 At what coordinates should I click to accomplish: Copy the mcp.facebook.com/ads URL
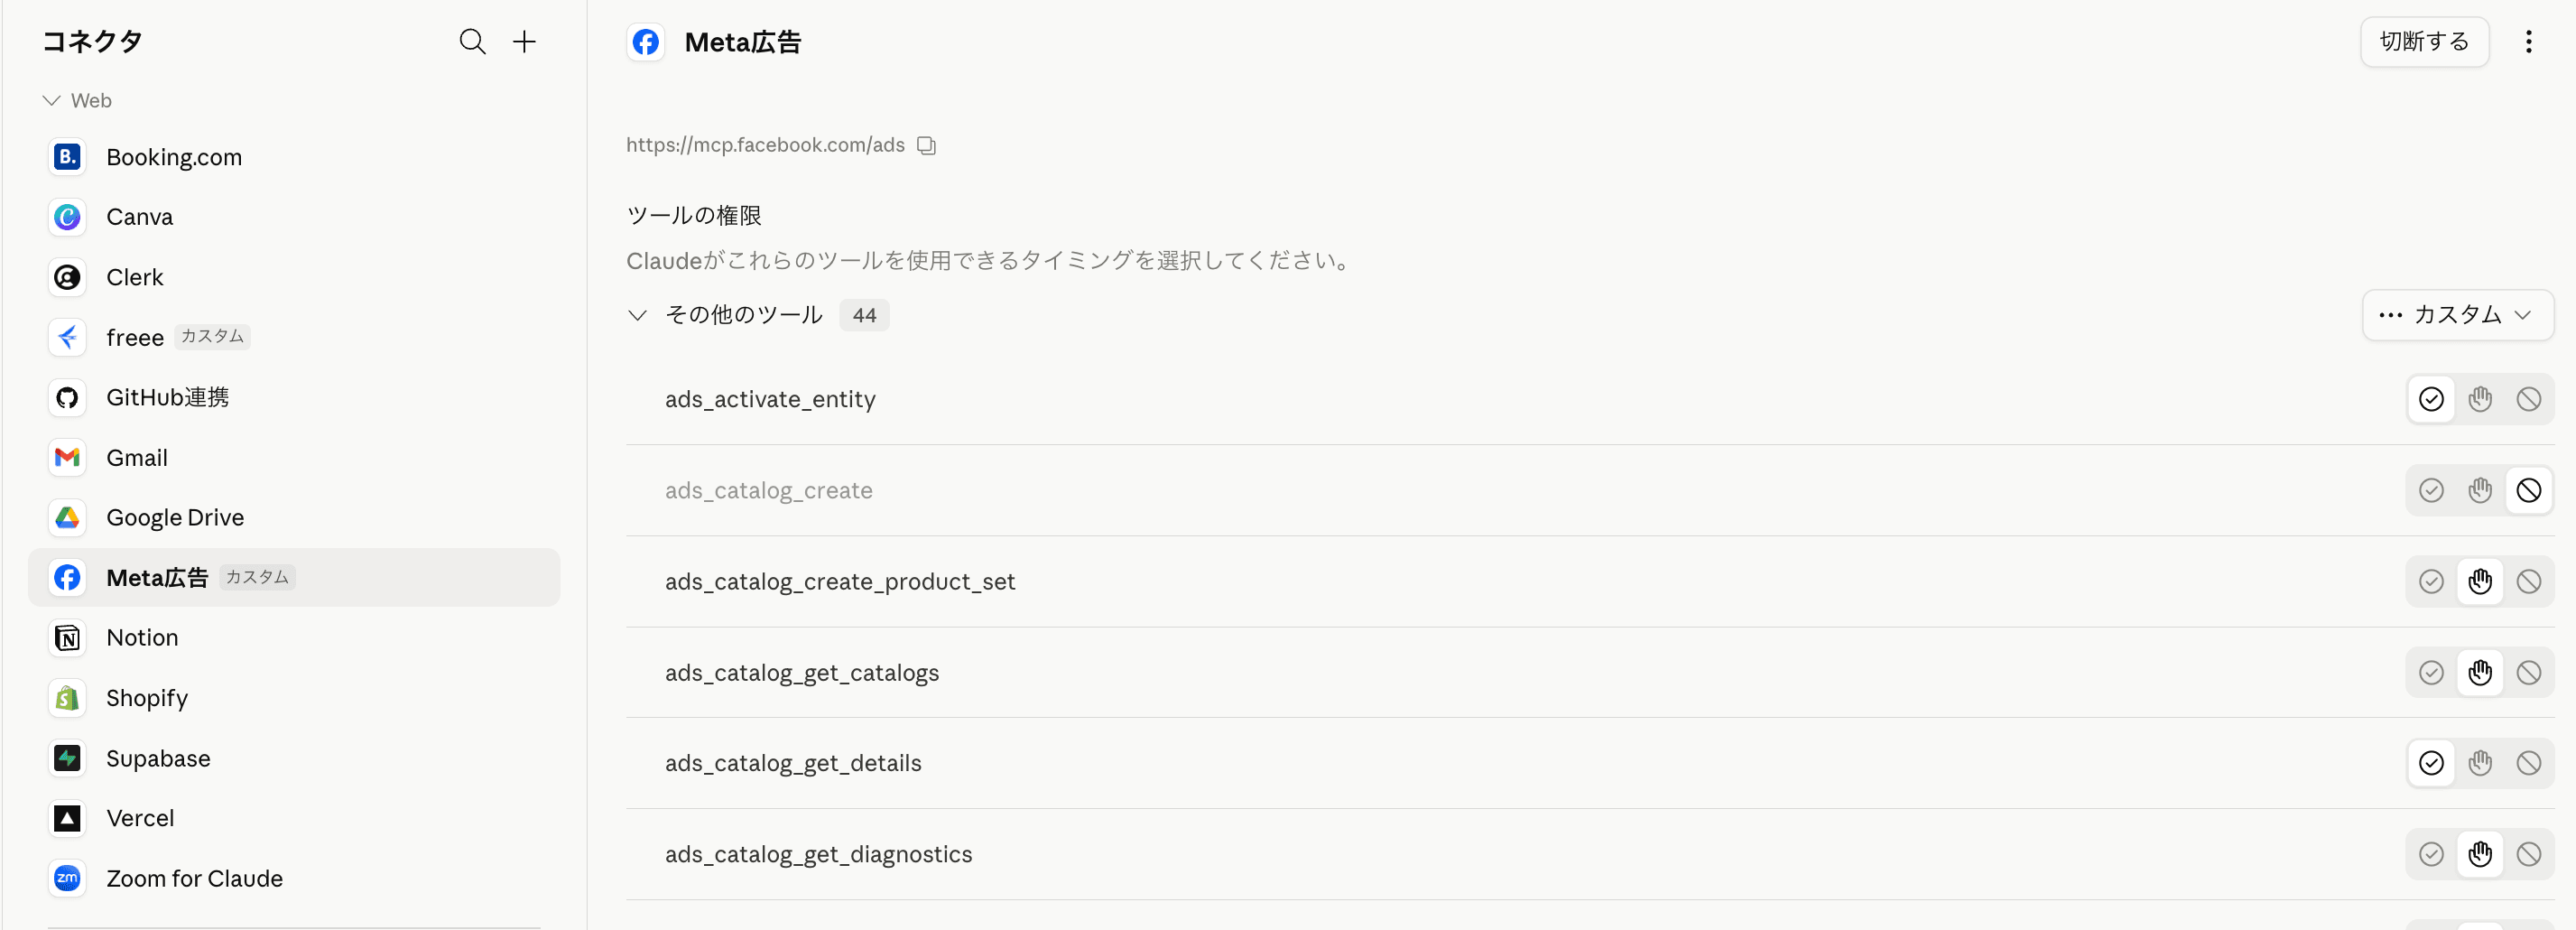pyautogui.click(x=927, y=146)
